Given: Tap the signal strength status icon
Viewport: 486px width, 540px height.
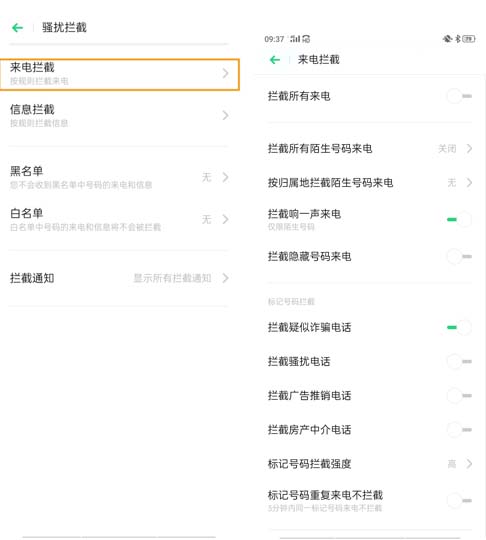Looking at the screenshot, I should point(296,39).
